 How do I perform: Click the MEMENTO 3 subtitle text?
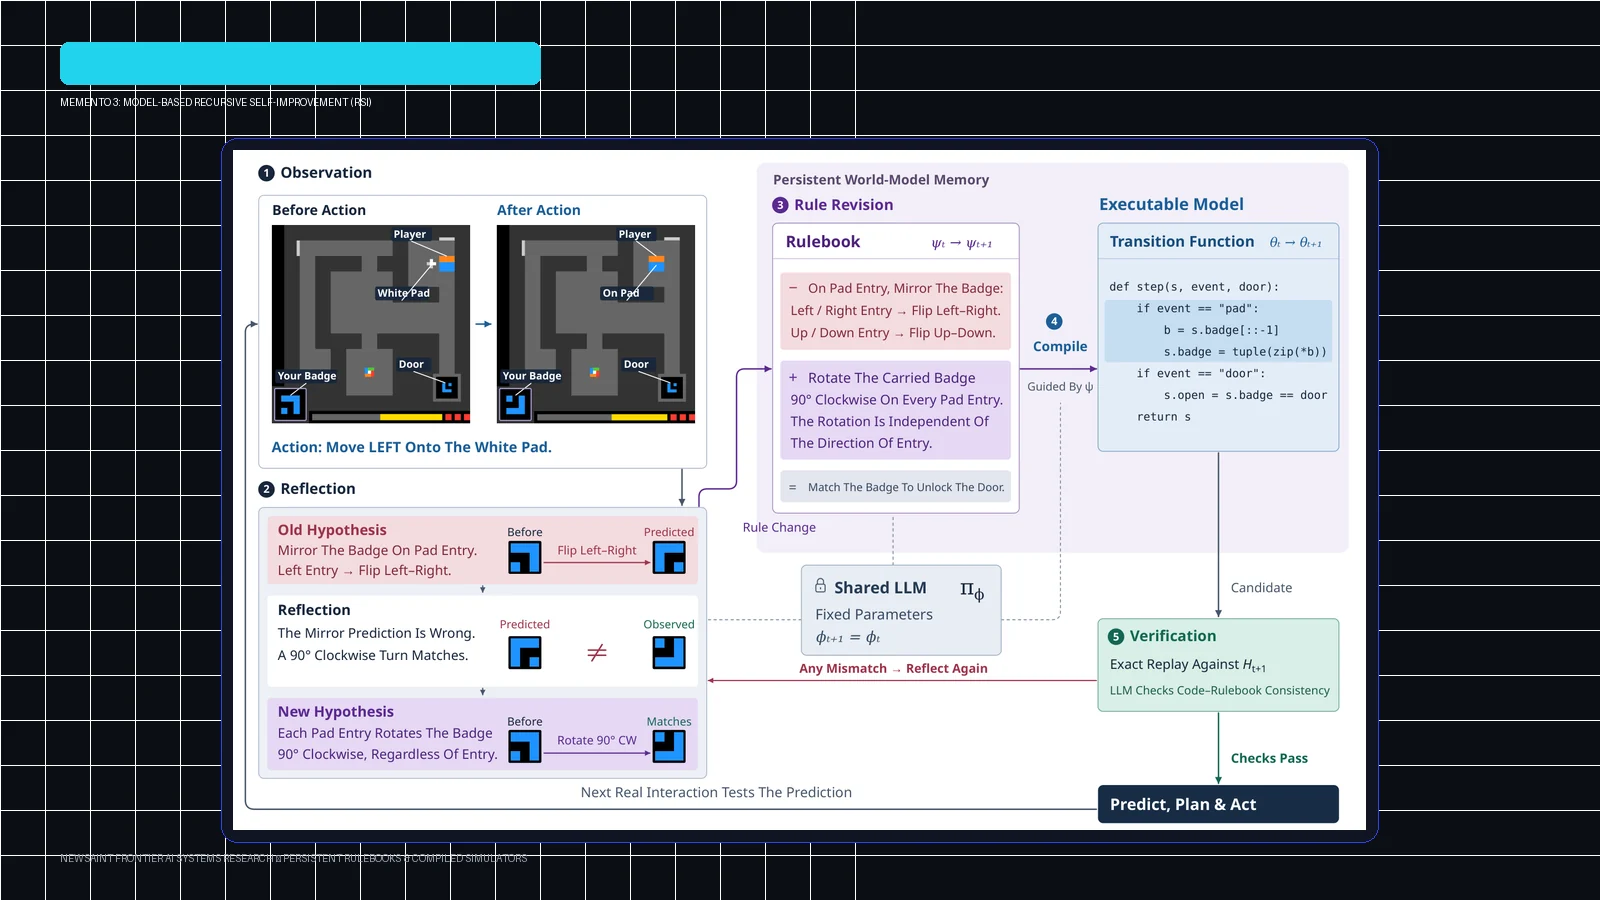pyautogui.click(x=216, y=102)
